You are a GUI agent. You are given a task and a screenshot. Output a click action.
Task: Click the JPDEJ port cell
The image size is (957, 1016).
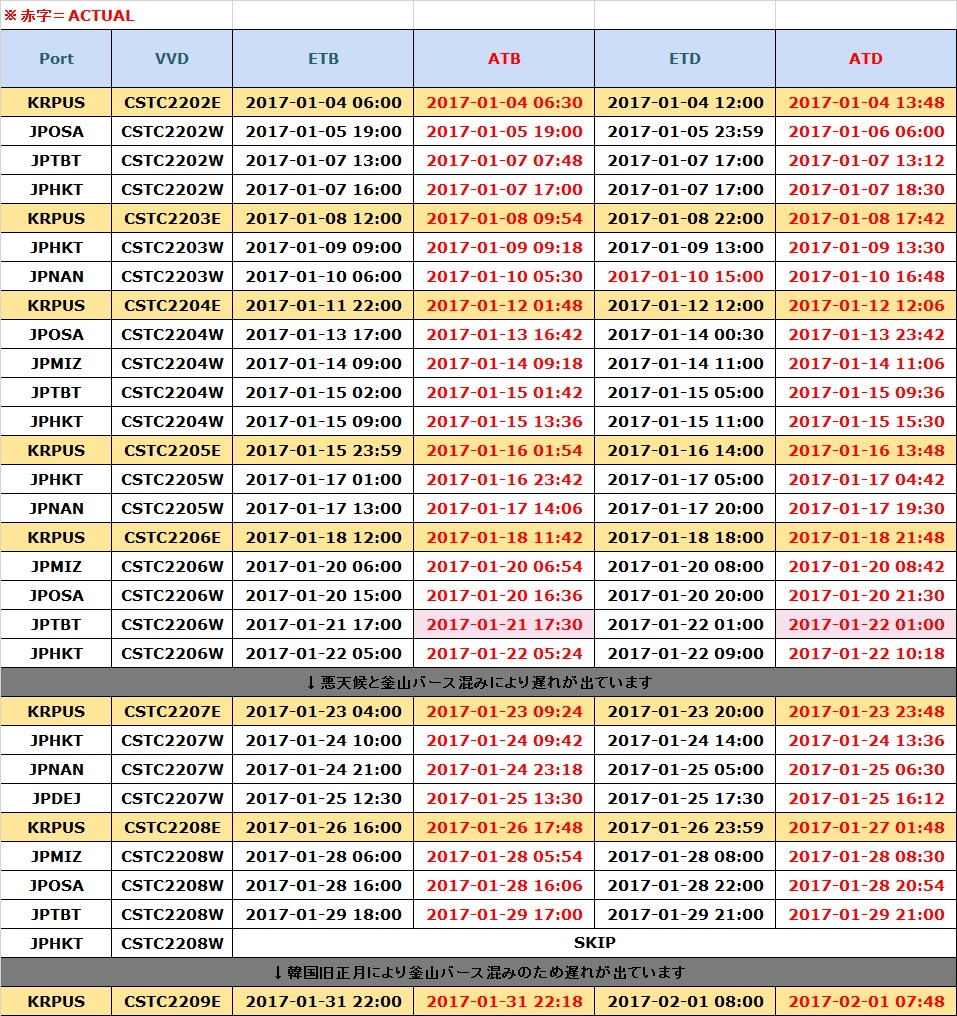pyautogui.click(x=56, y=798)
